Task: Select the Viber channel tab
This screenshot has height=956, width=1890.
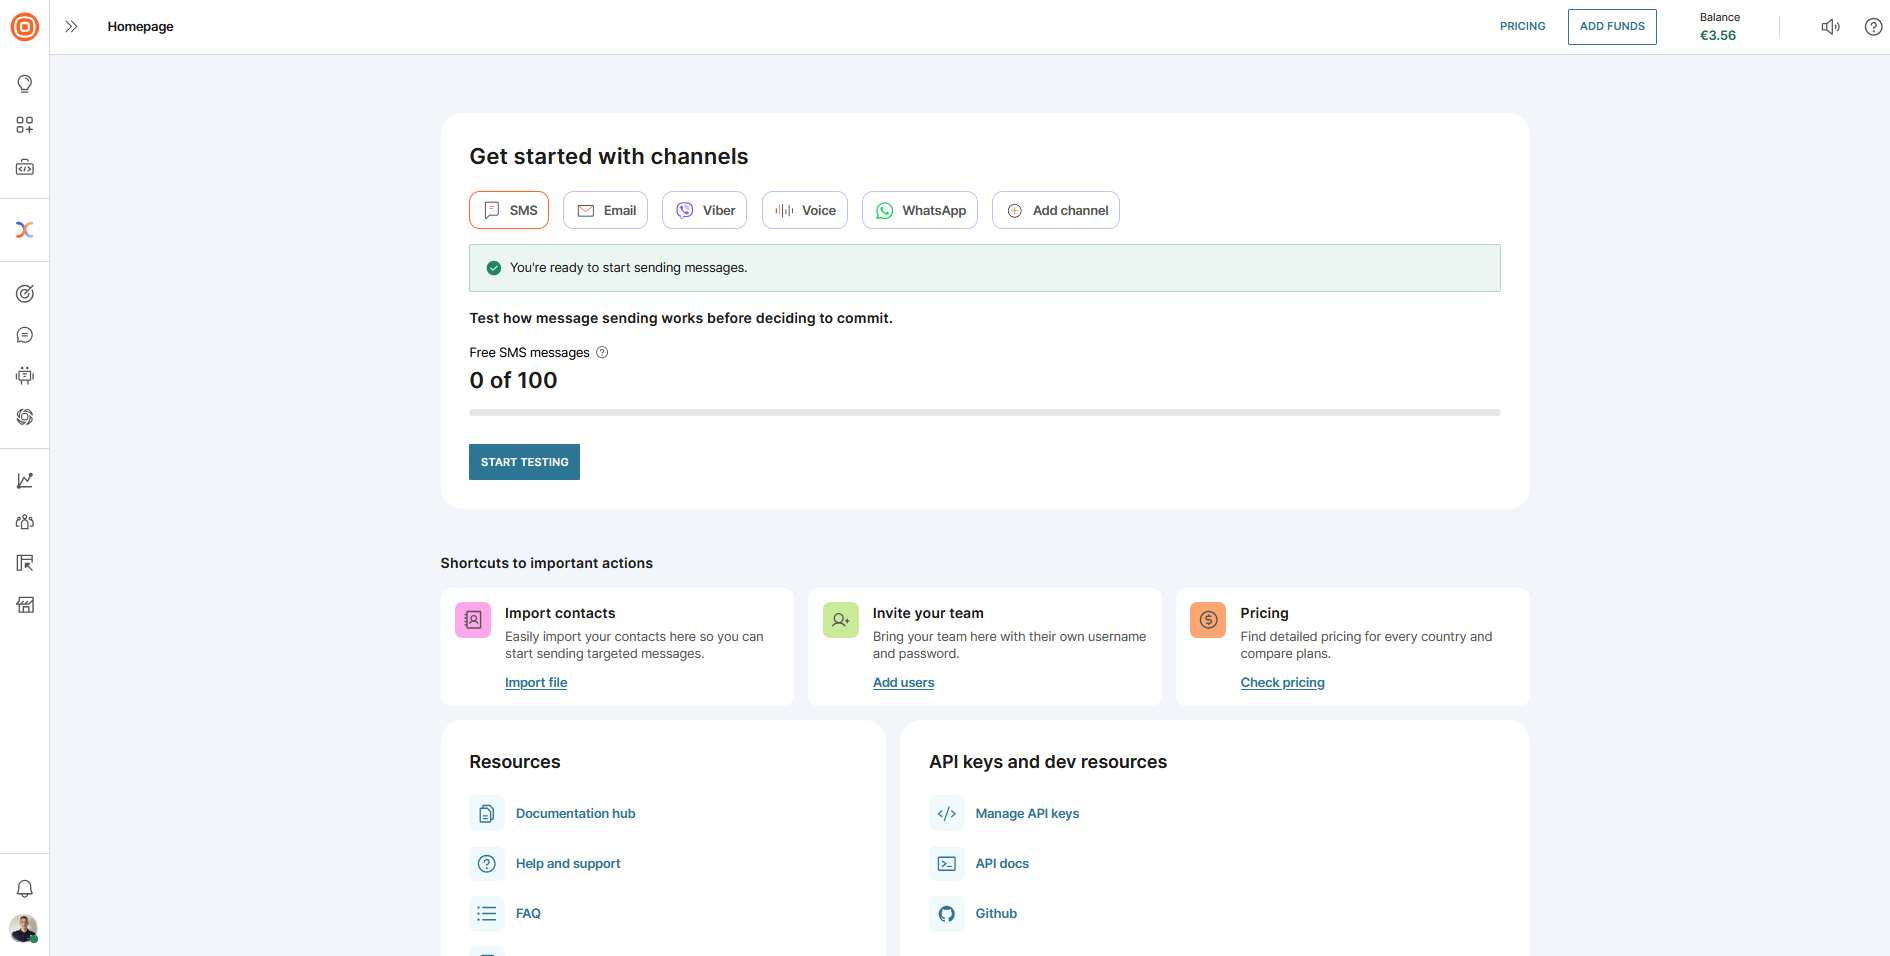Action: 704,210
